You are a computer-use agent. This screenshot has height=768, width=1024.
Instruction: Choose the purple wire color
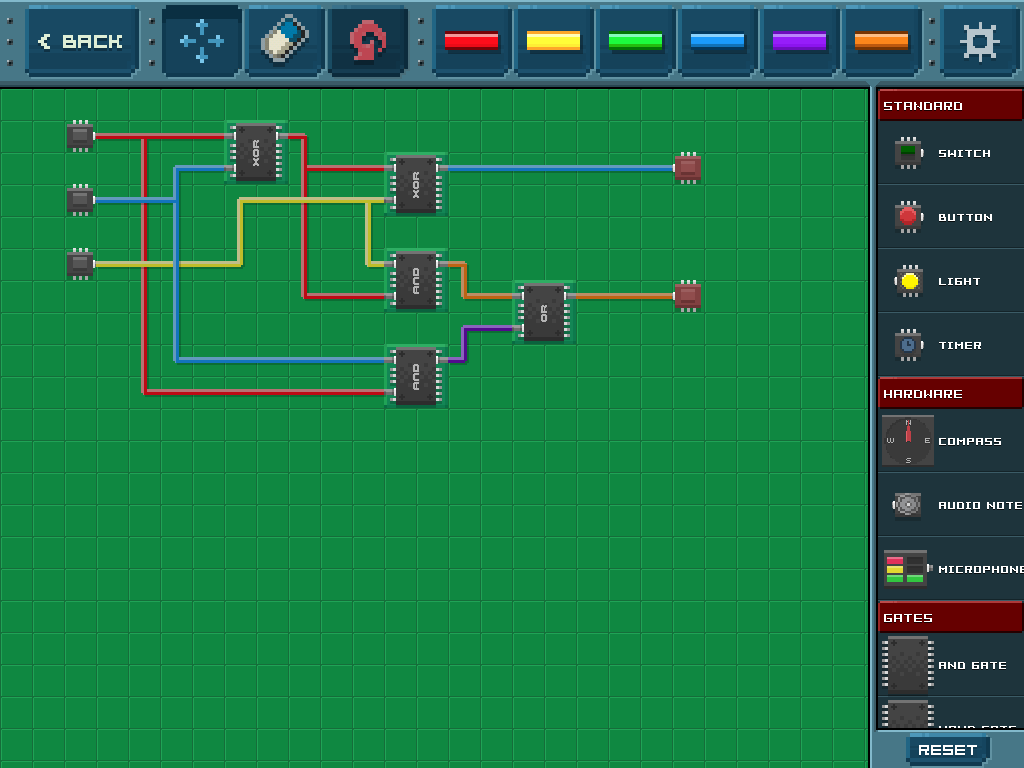tap(799, 42)
